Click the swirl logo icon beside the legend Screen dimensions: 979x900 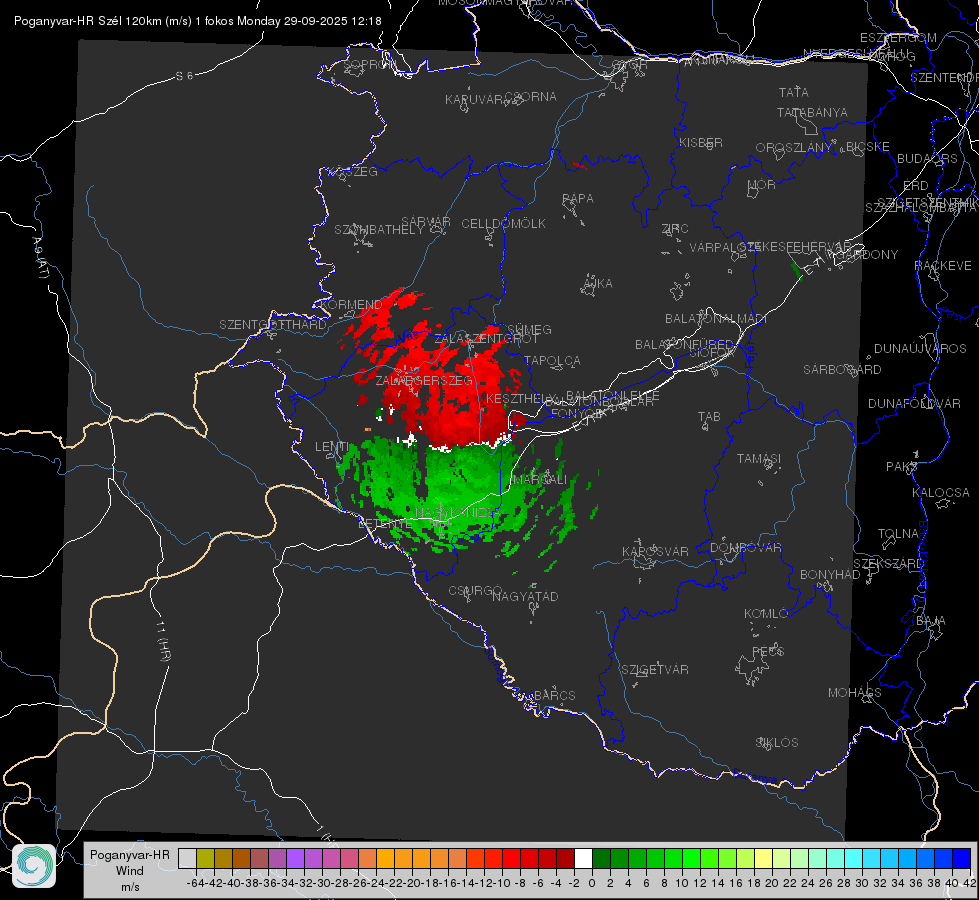[x=34, y=866]
